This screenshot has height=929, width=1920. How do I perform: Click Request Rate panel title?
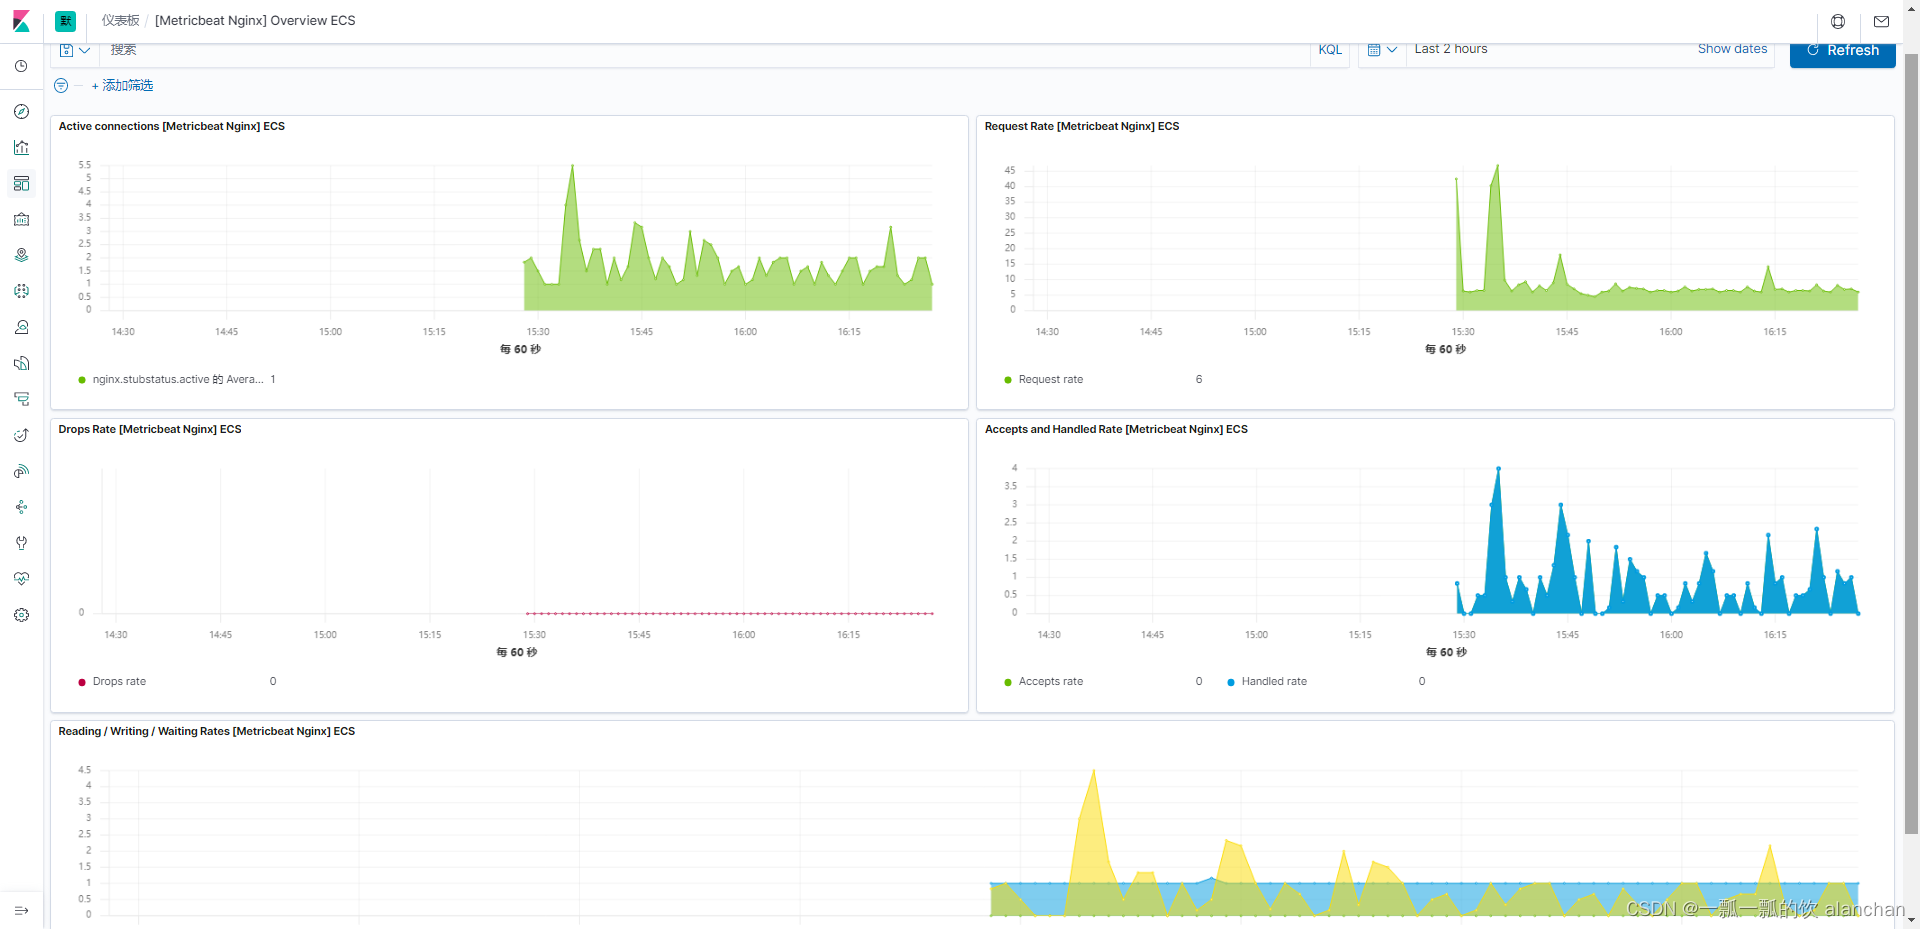coord(1082,127)
